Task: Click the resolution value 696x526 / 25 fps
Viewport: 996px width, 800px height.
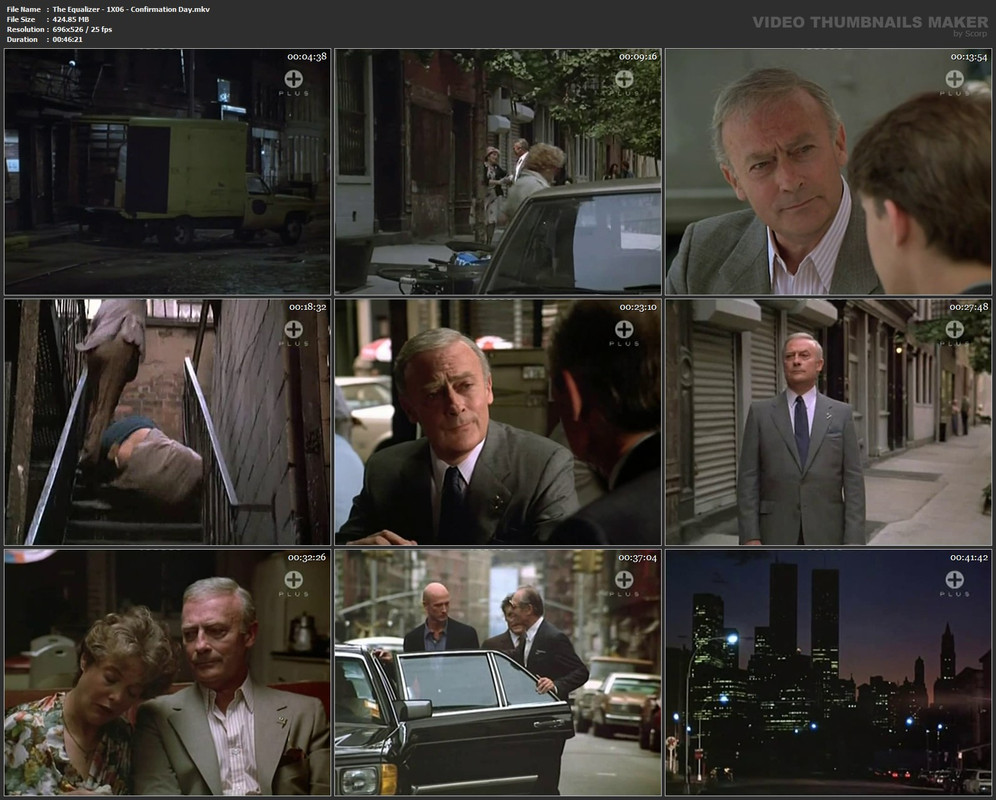Action: pyautogui.click(x=82, y=29)
